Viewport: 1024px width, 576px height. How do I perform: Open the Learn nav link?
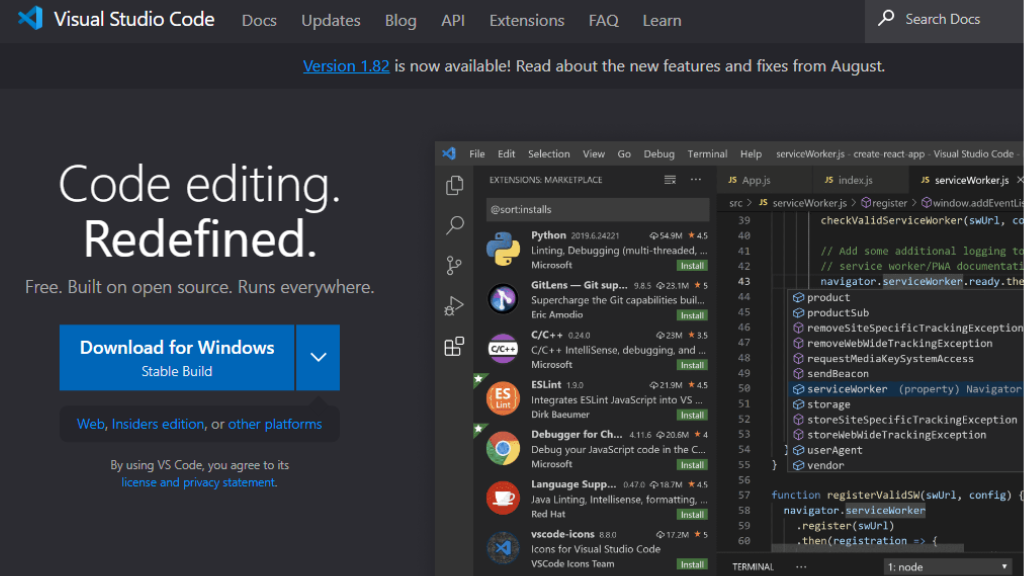[662, 20]
